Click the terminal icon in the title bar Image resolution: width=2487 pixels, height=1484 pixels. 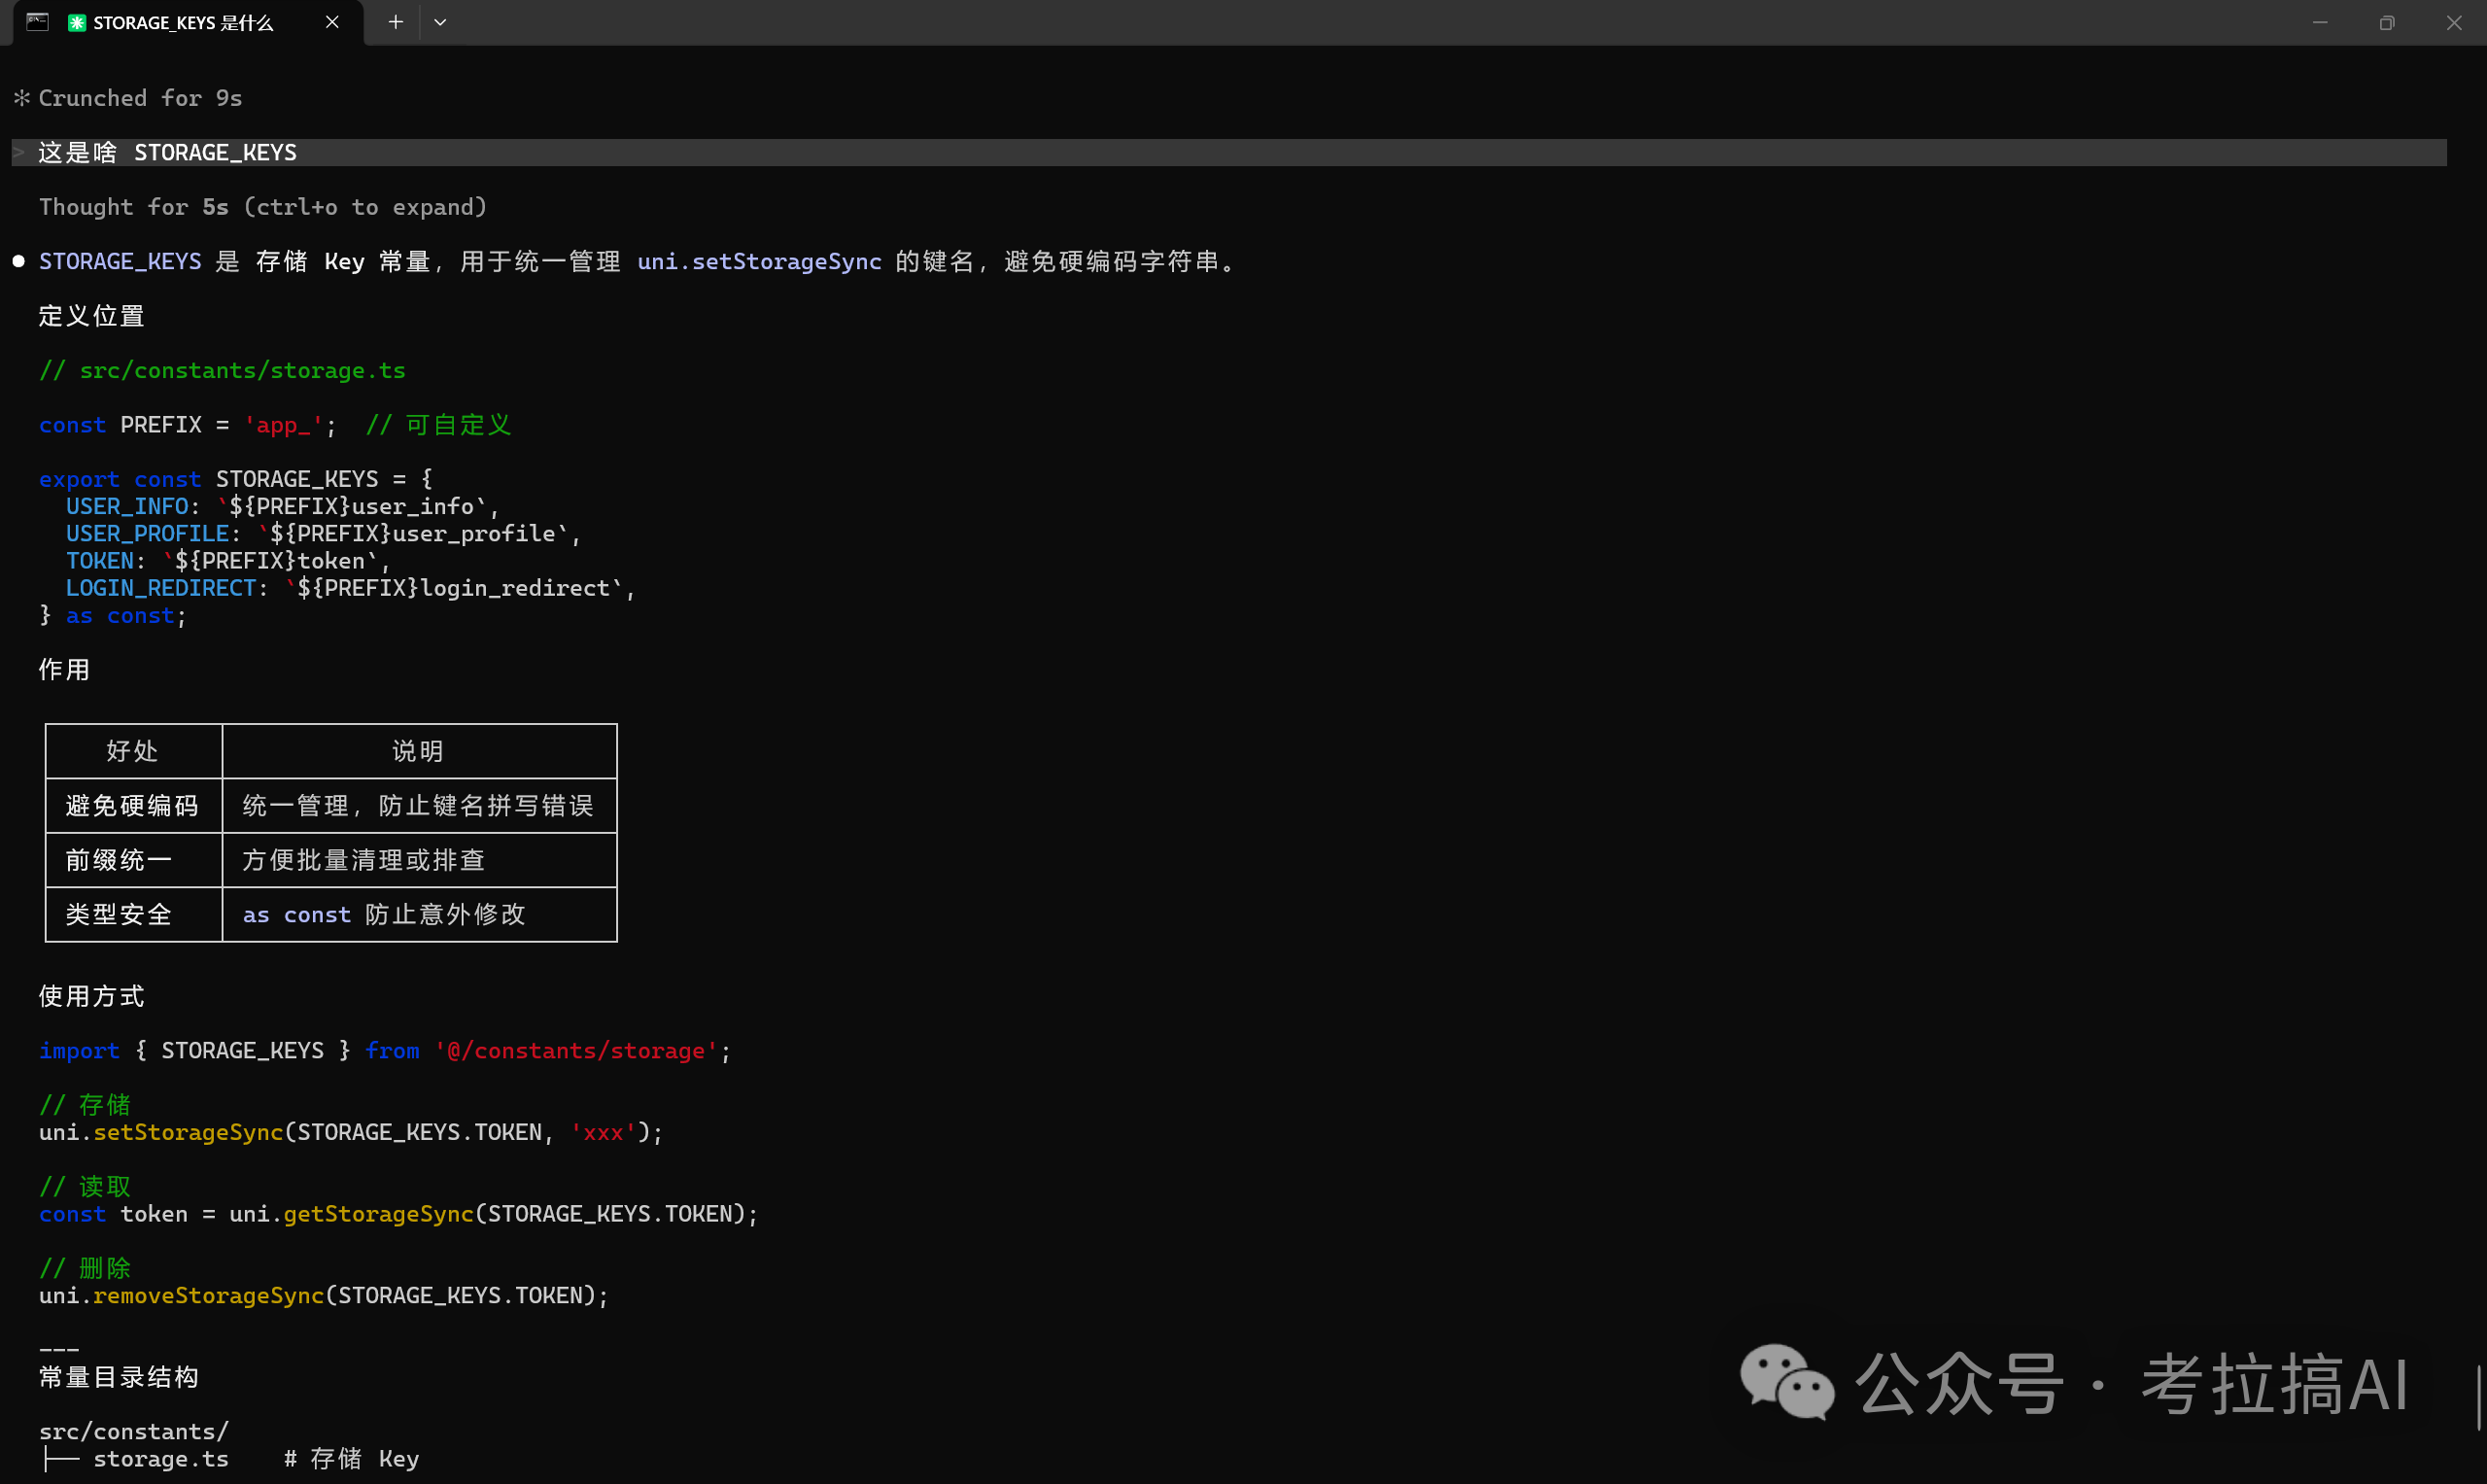(37, 22)
